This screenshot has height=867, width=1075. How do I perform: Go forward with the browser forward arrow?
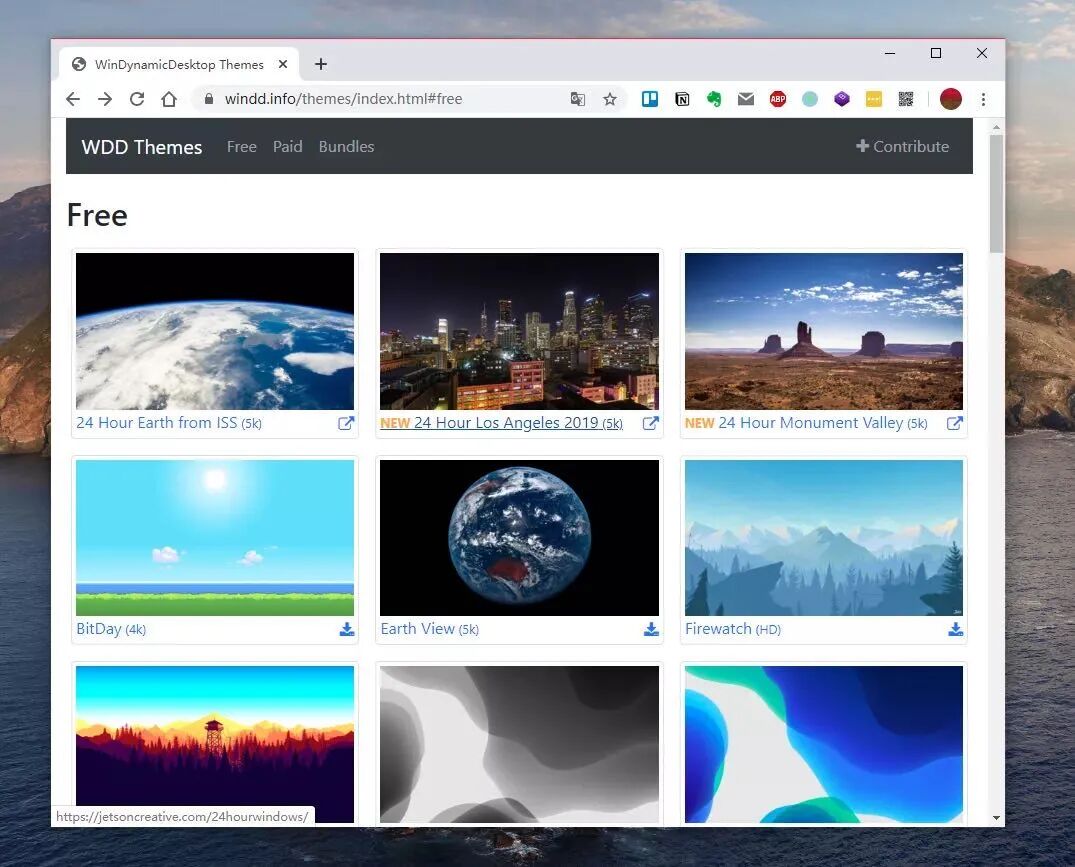click(105, 99)
